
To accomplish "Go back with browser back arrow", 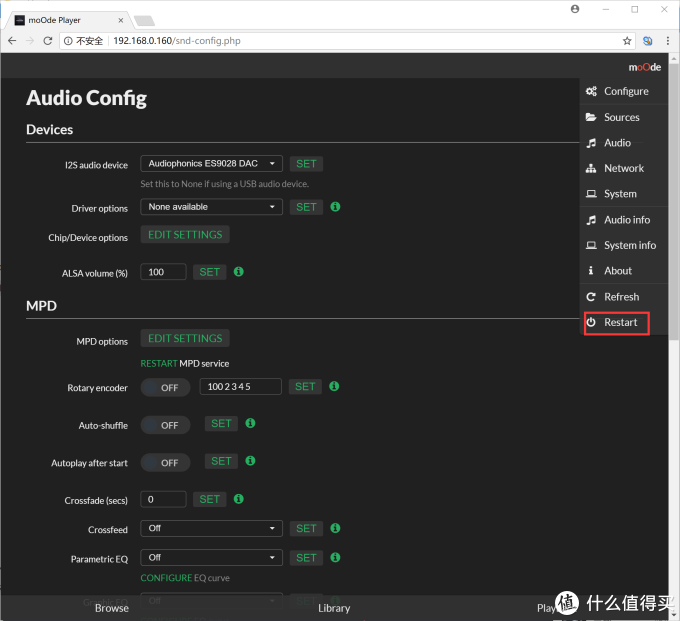I will click(x=12, y=41).
